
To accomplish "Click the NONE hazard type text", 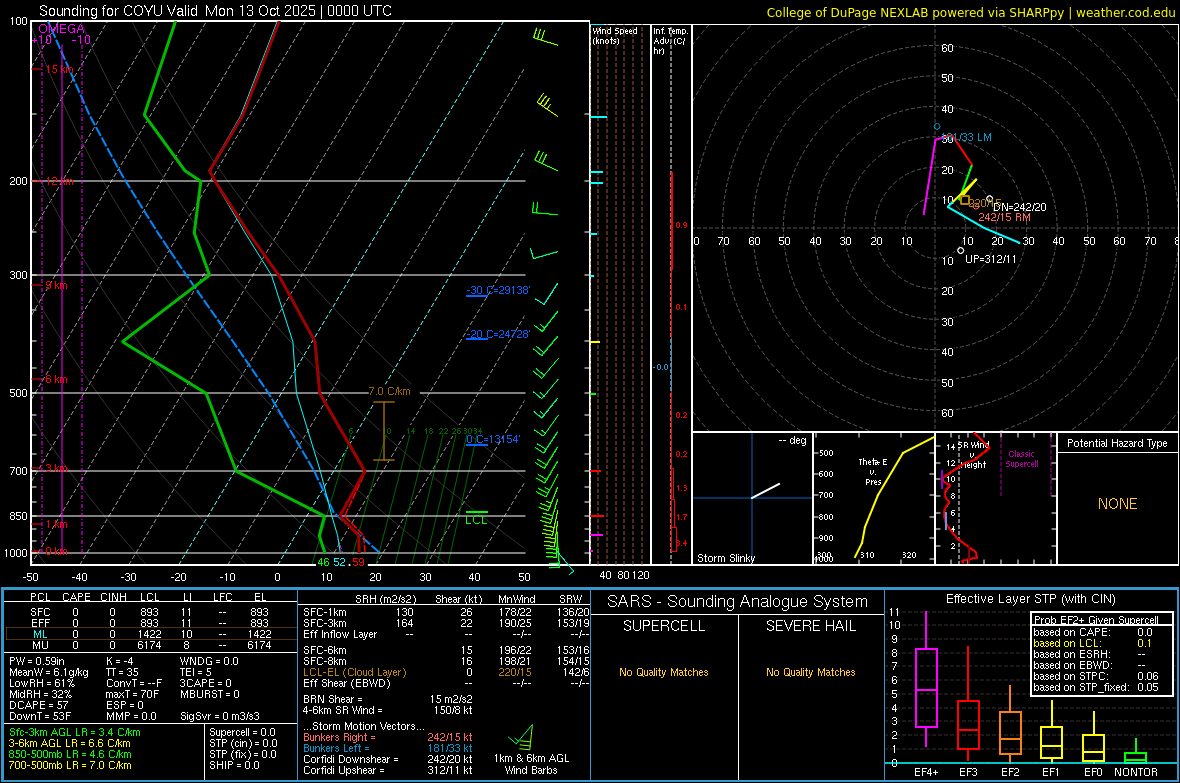I will (1117, 504).
